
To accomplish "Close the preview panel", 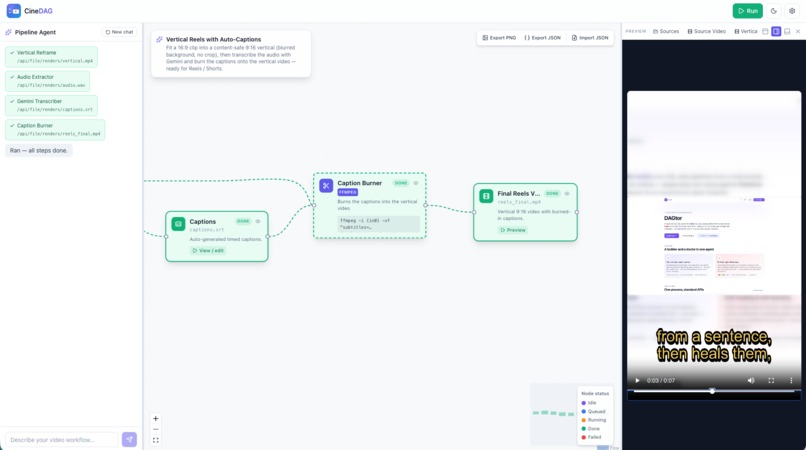I will coord(798,31).
